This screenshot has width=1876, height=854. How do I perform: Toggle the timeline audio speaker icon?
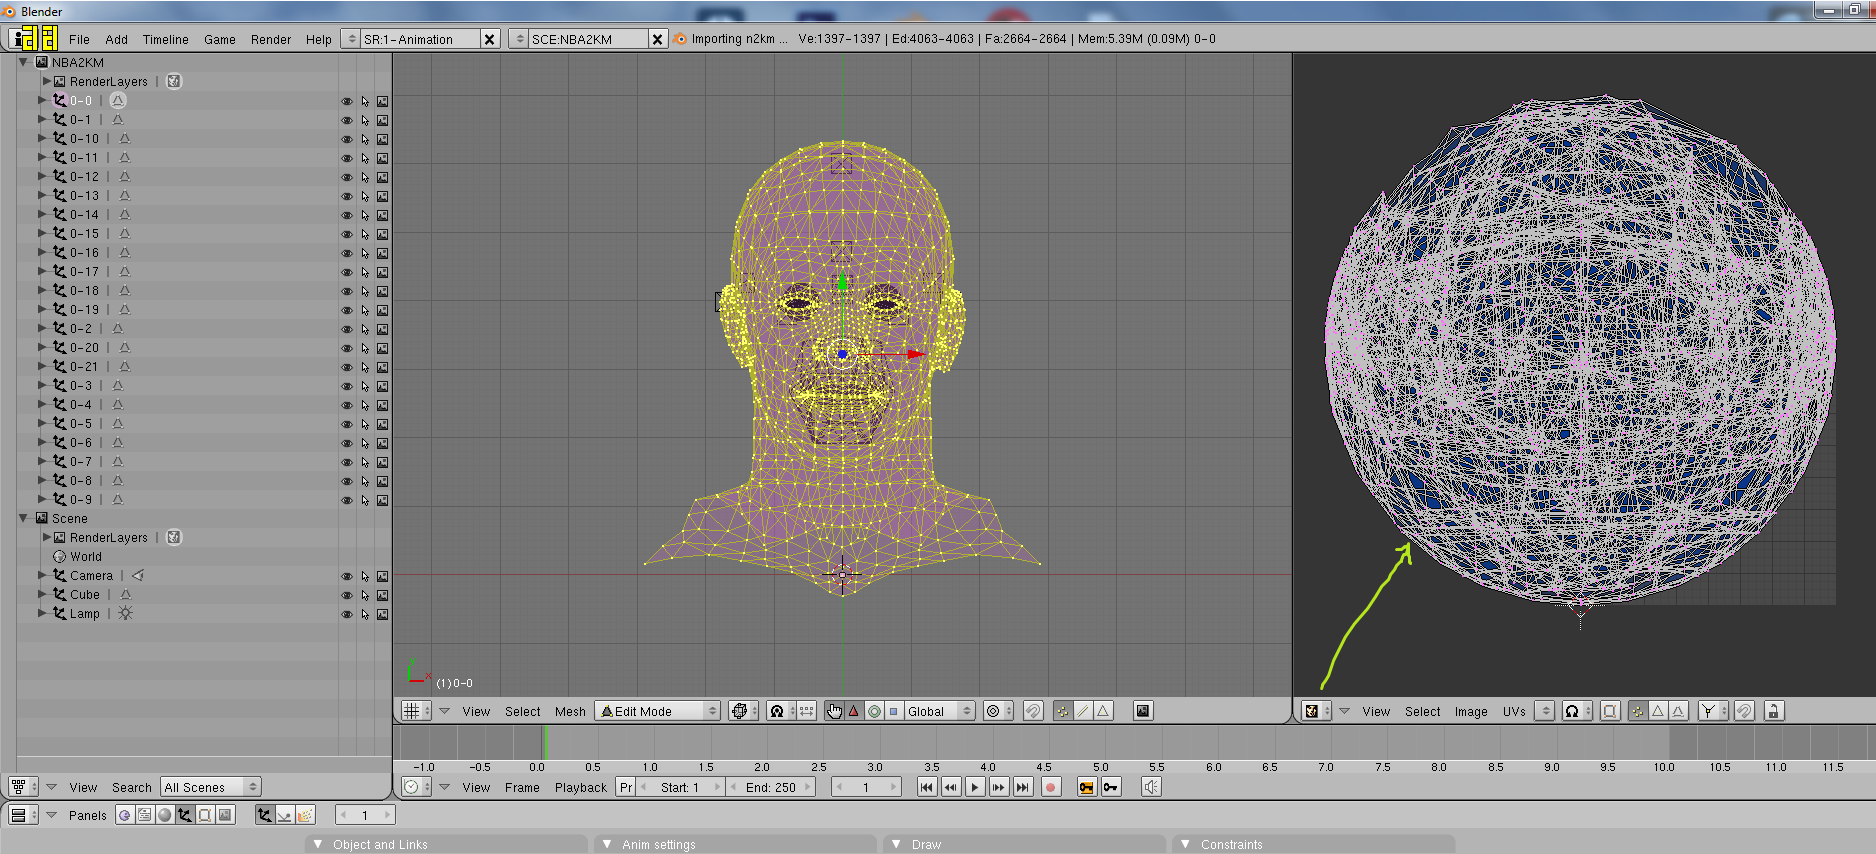[1151, 787]
